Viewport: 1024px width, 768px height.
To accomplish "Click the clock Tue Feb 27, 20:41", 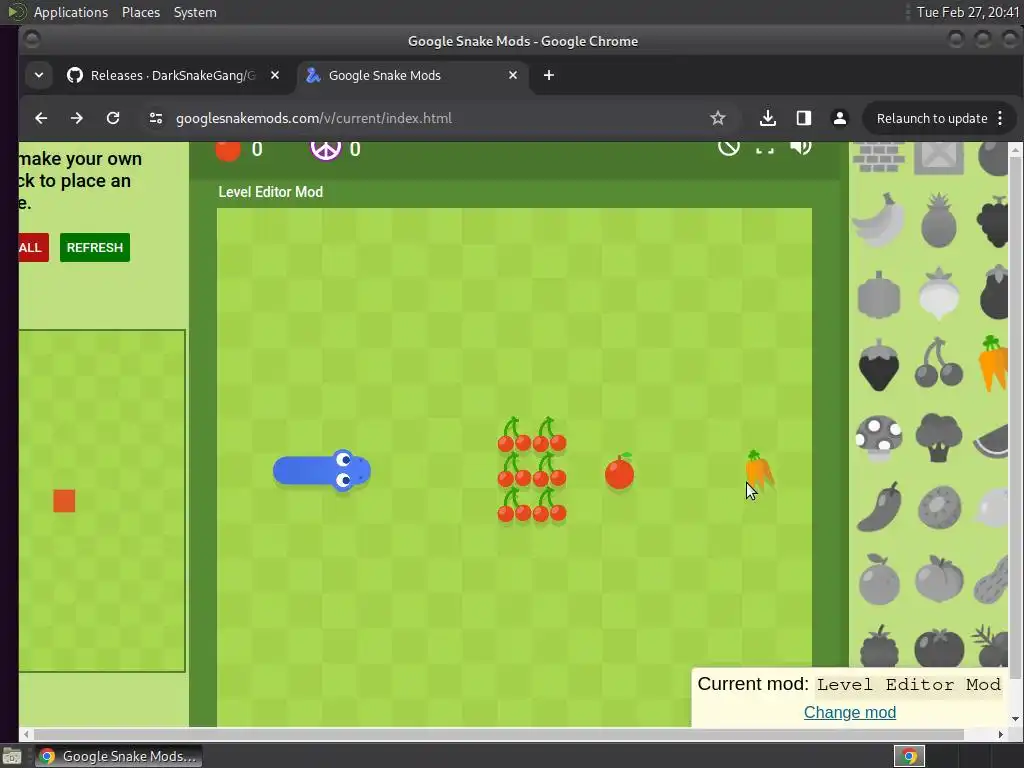I will 968,12.
